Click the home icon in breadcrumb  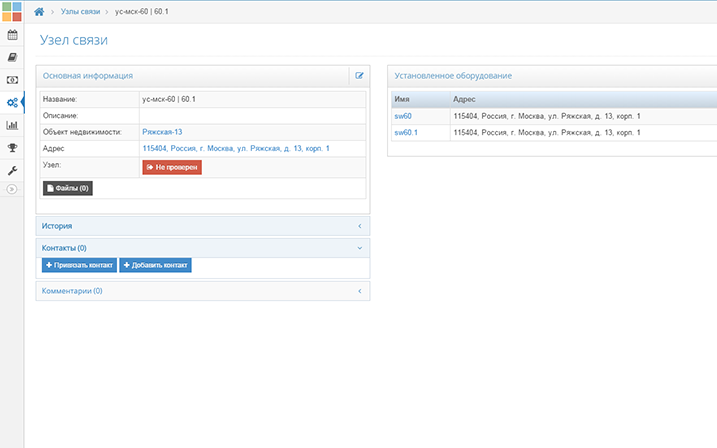39,11
